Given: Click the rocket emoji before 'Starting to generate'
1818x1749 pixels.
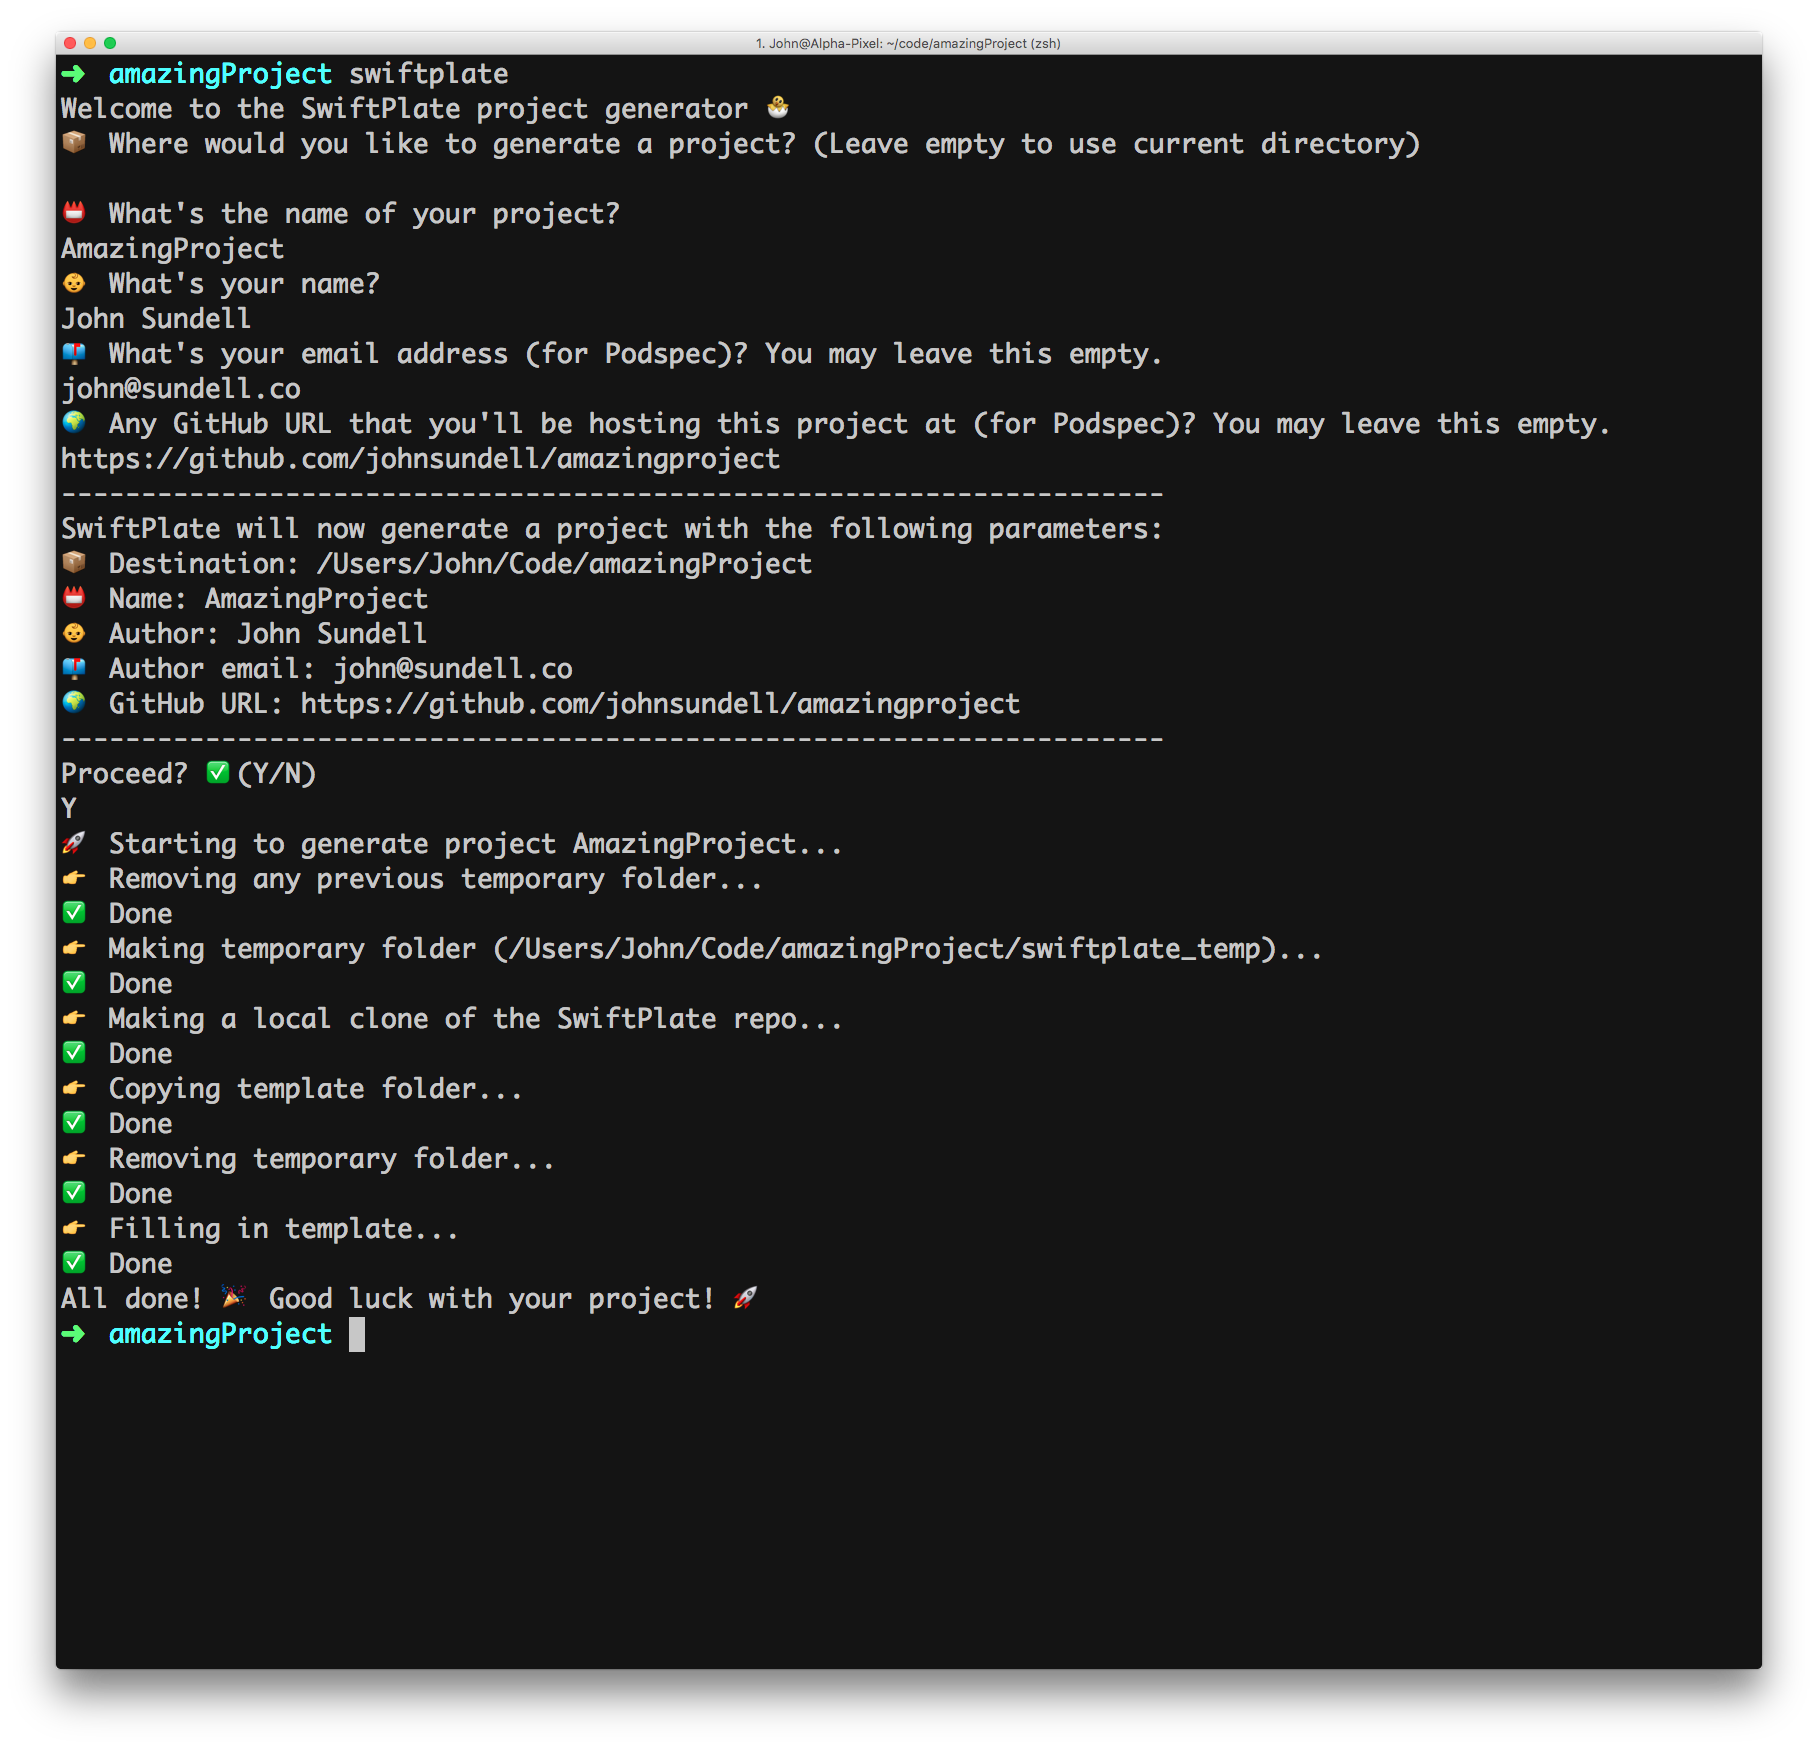Looking at the screenshot, I should pos(74,842).
